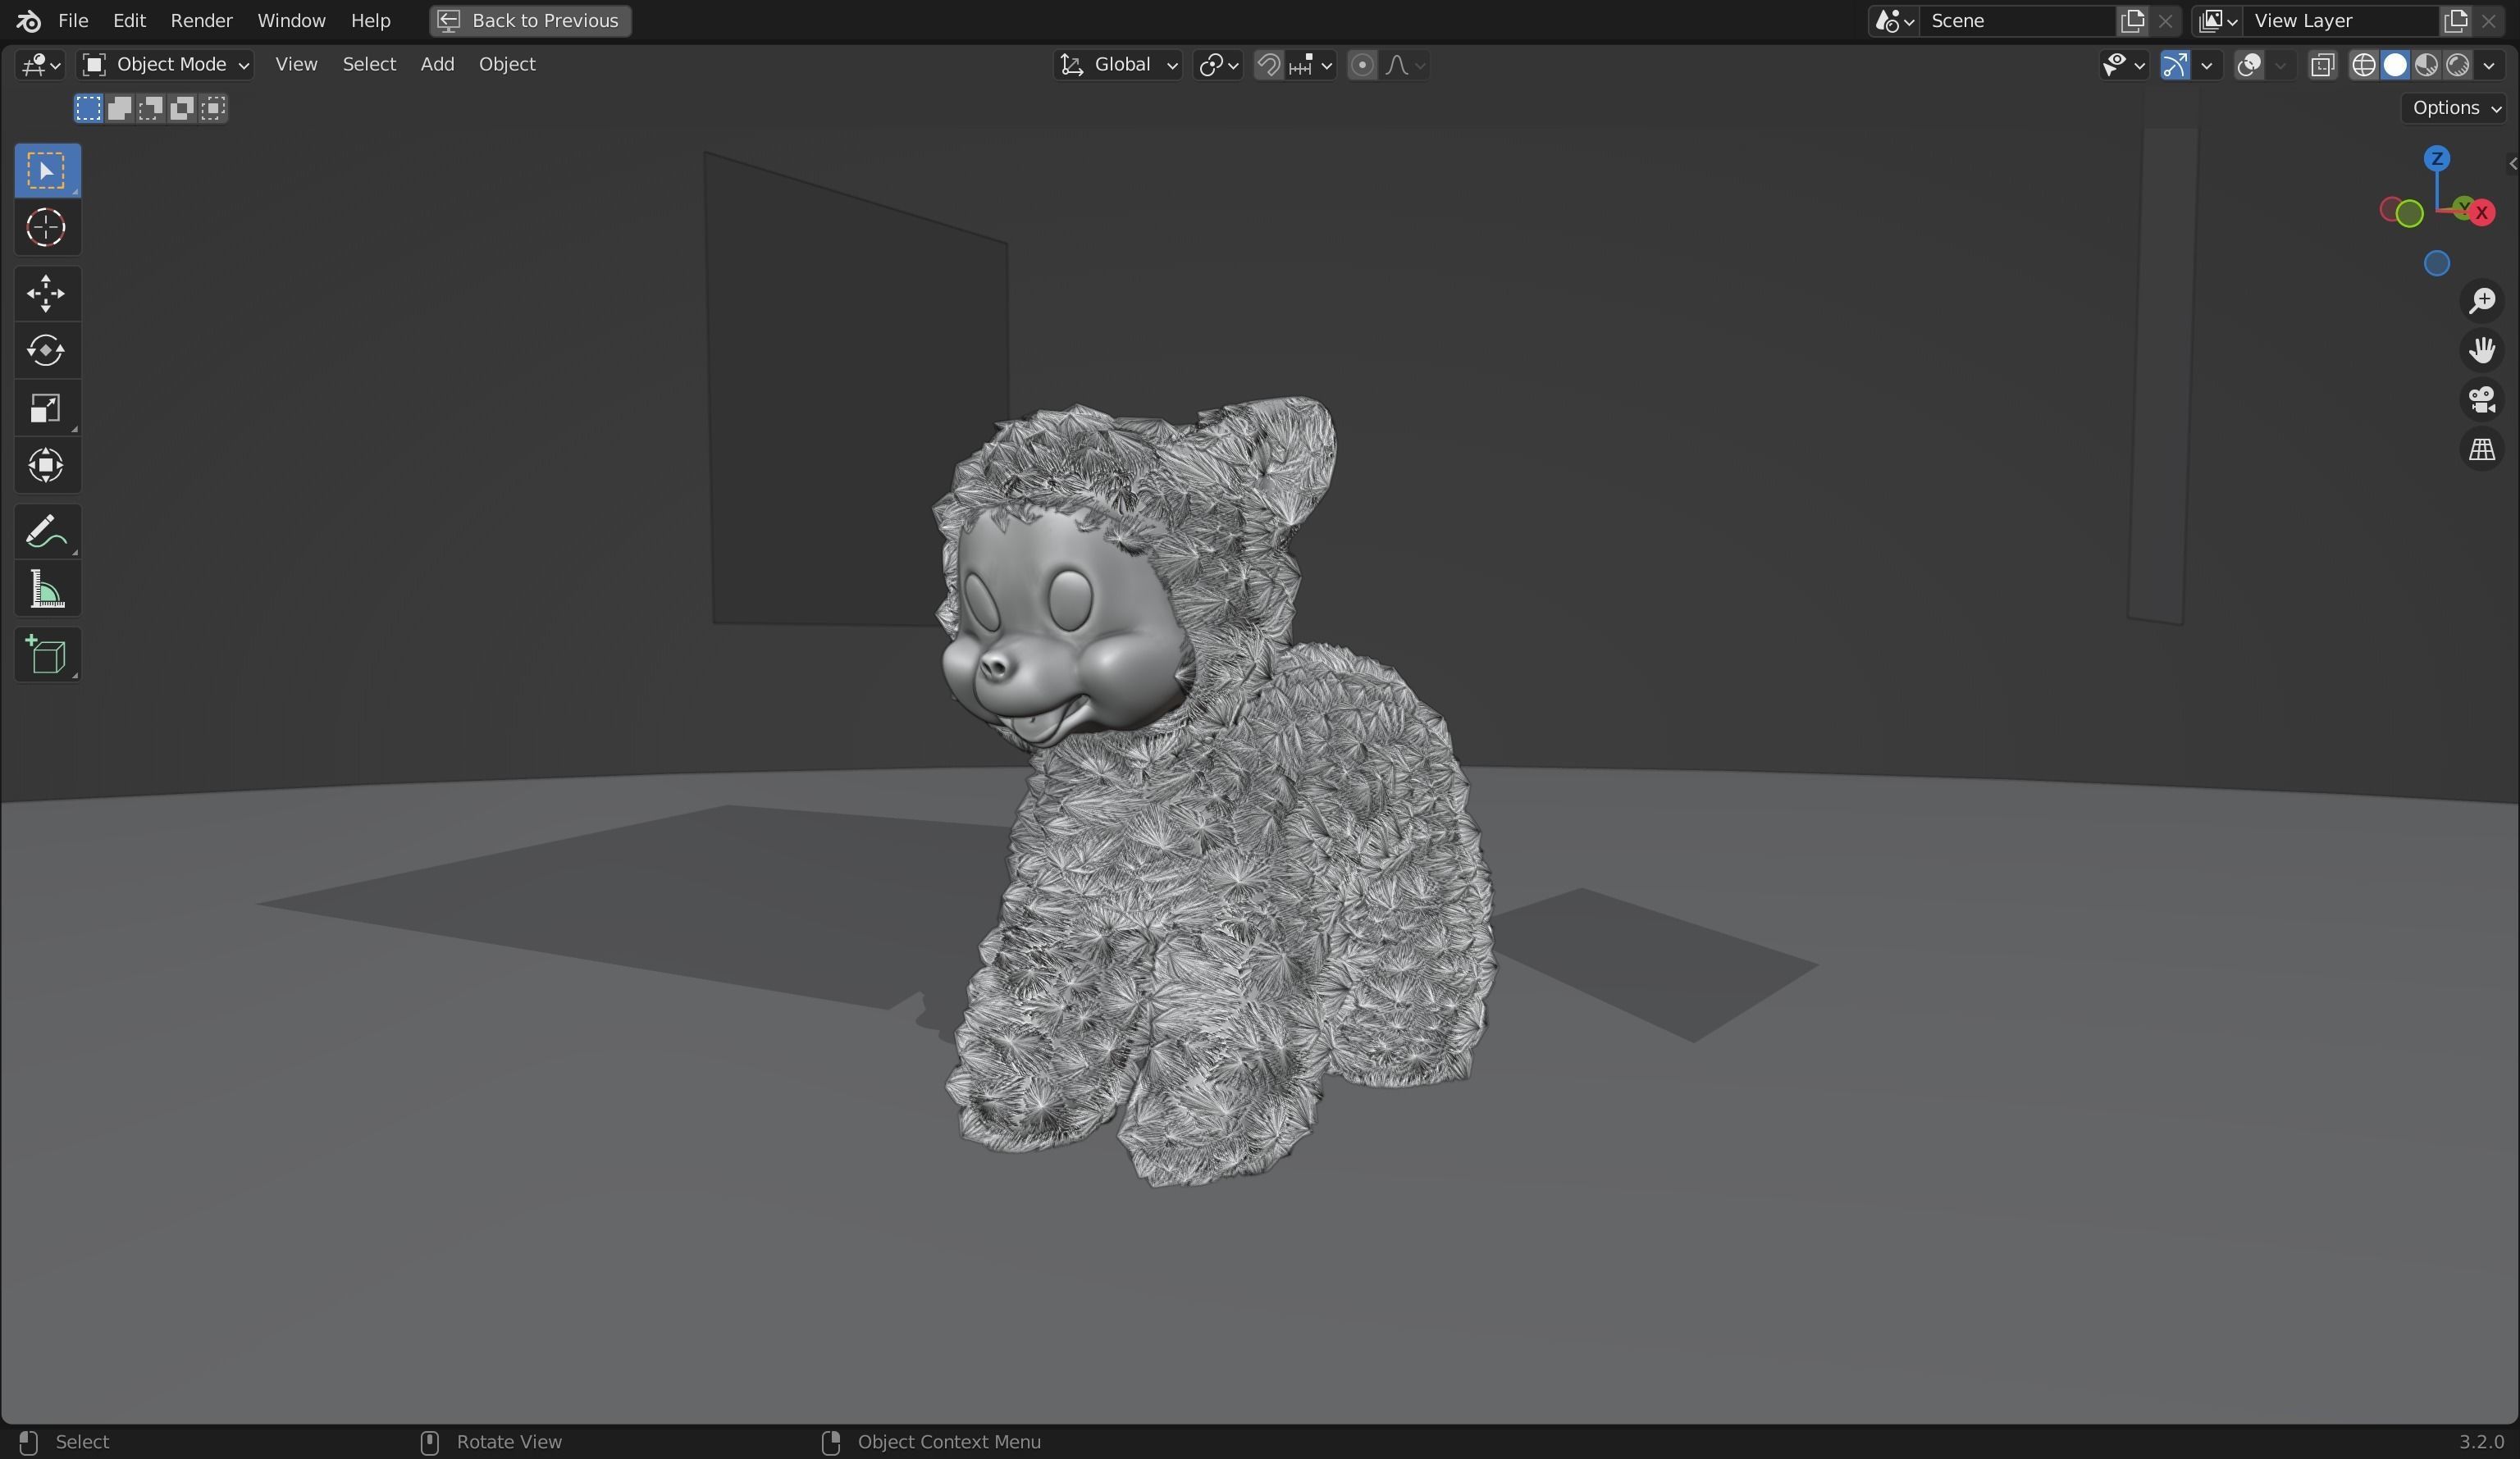Image resolution: width=2520 pixels, height=1459 pixels.
Task: Open the Window menu
Action: point(291,20)
